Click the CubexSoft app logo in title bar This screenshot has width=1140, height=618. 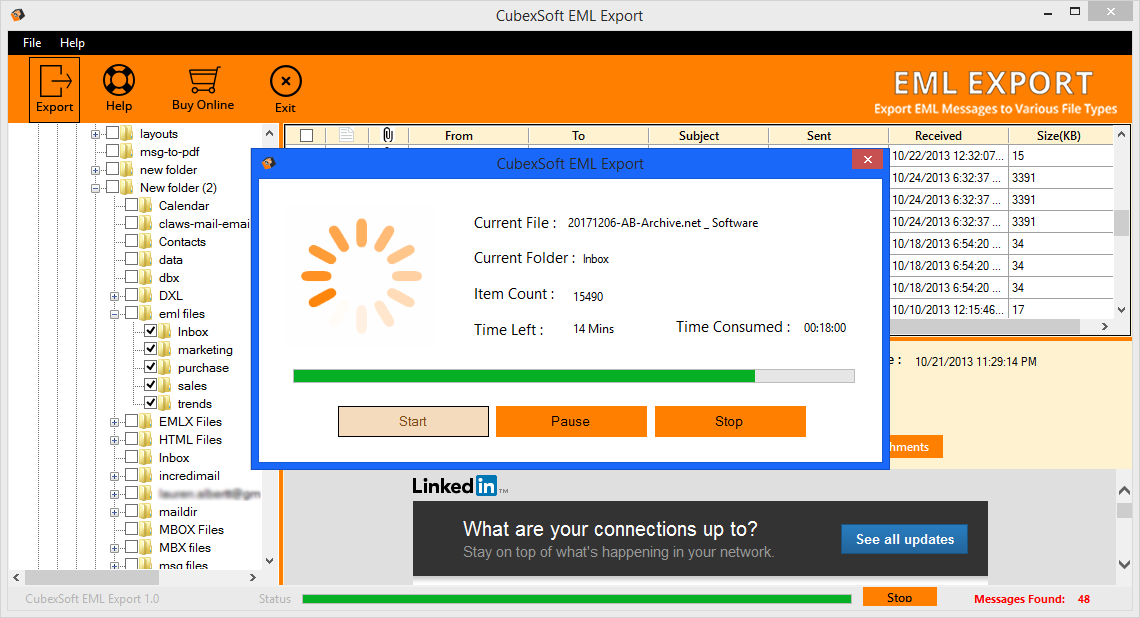click(18, 15)
